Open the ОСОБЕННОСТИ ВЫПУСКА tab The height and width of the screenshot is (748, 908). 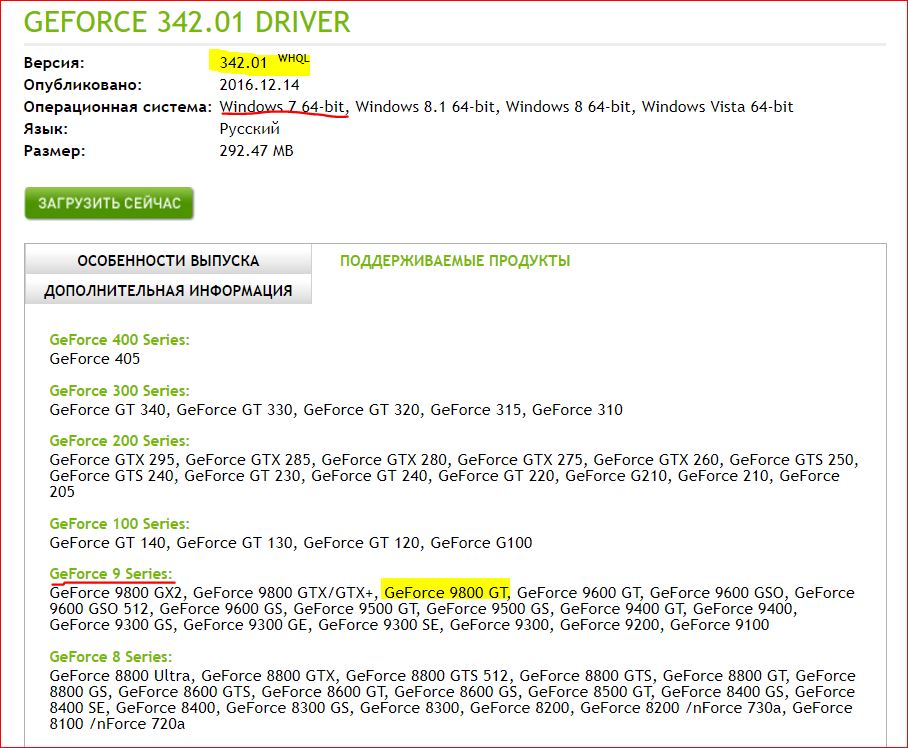point(168,261)
